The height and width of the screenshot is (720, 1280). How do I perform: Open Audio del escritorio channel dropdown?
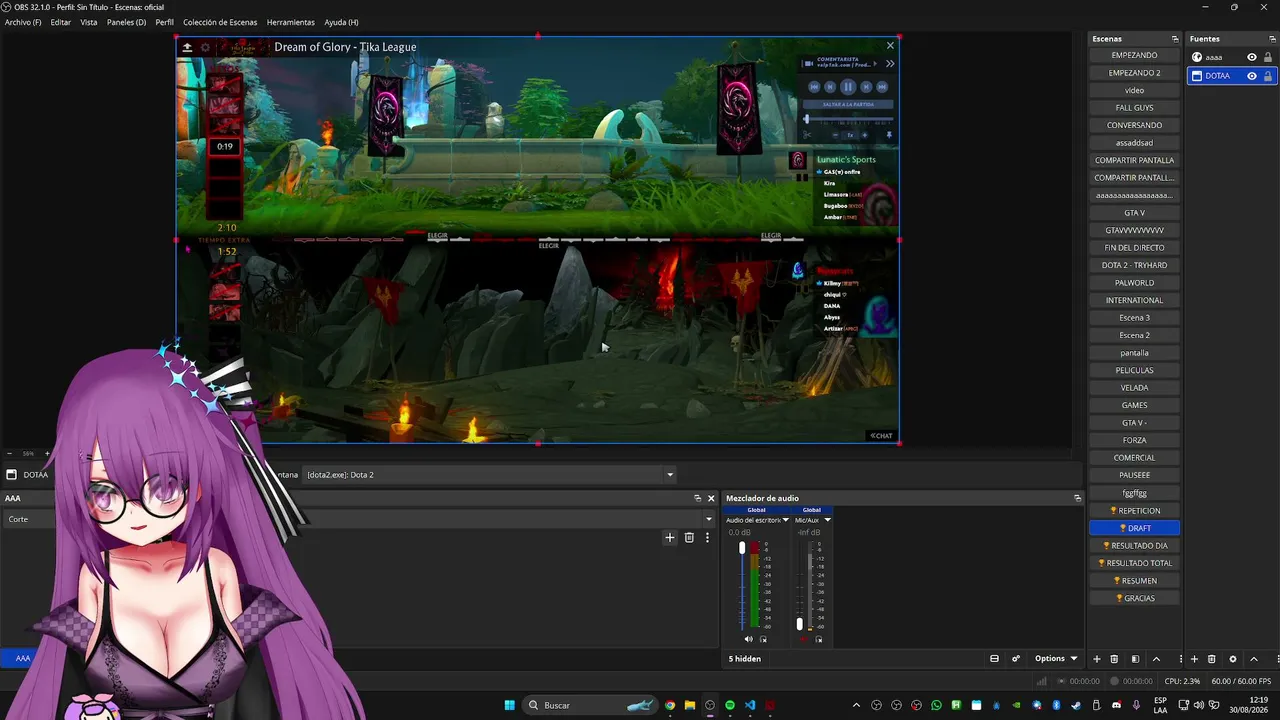785,520
